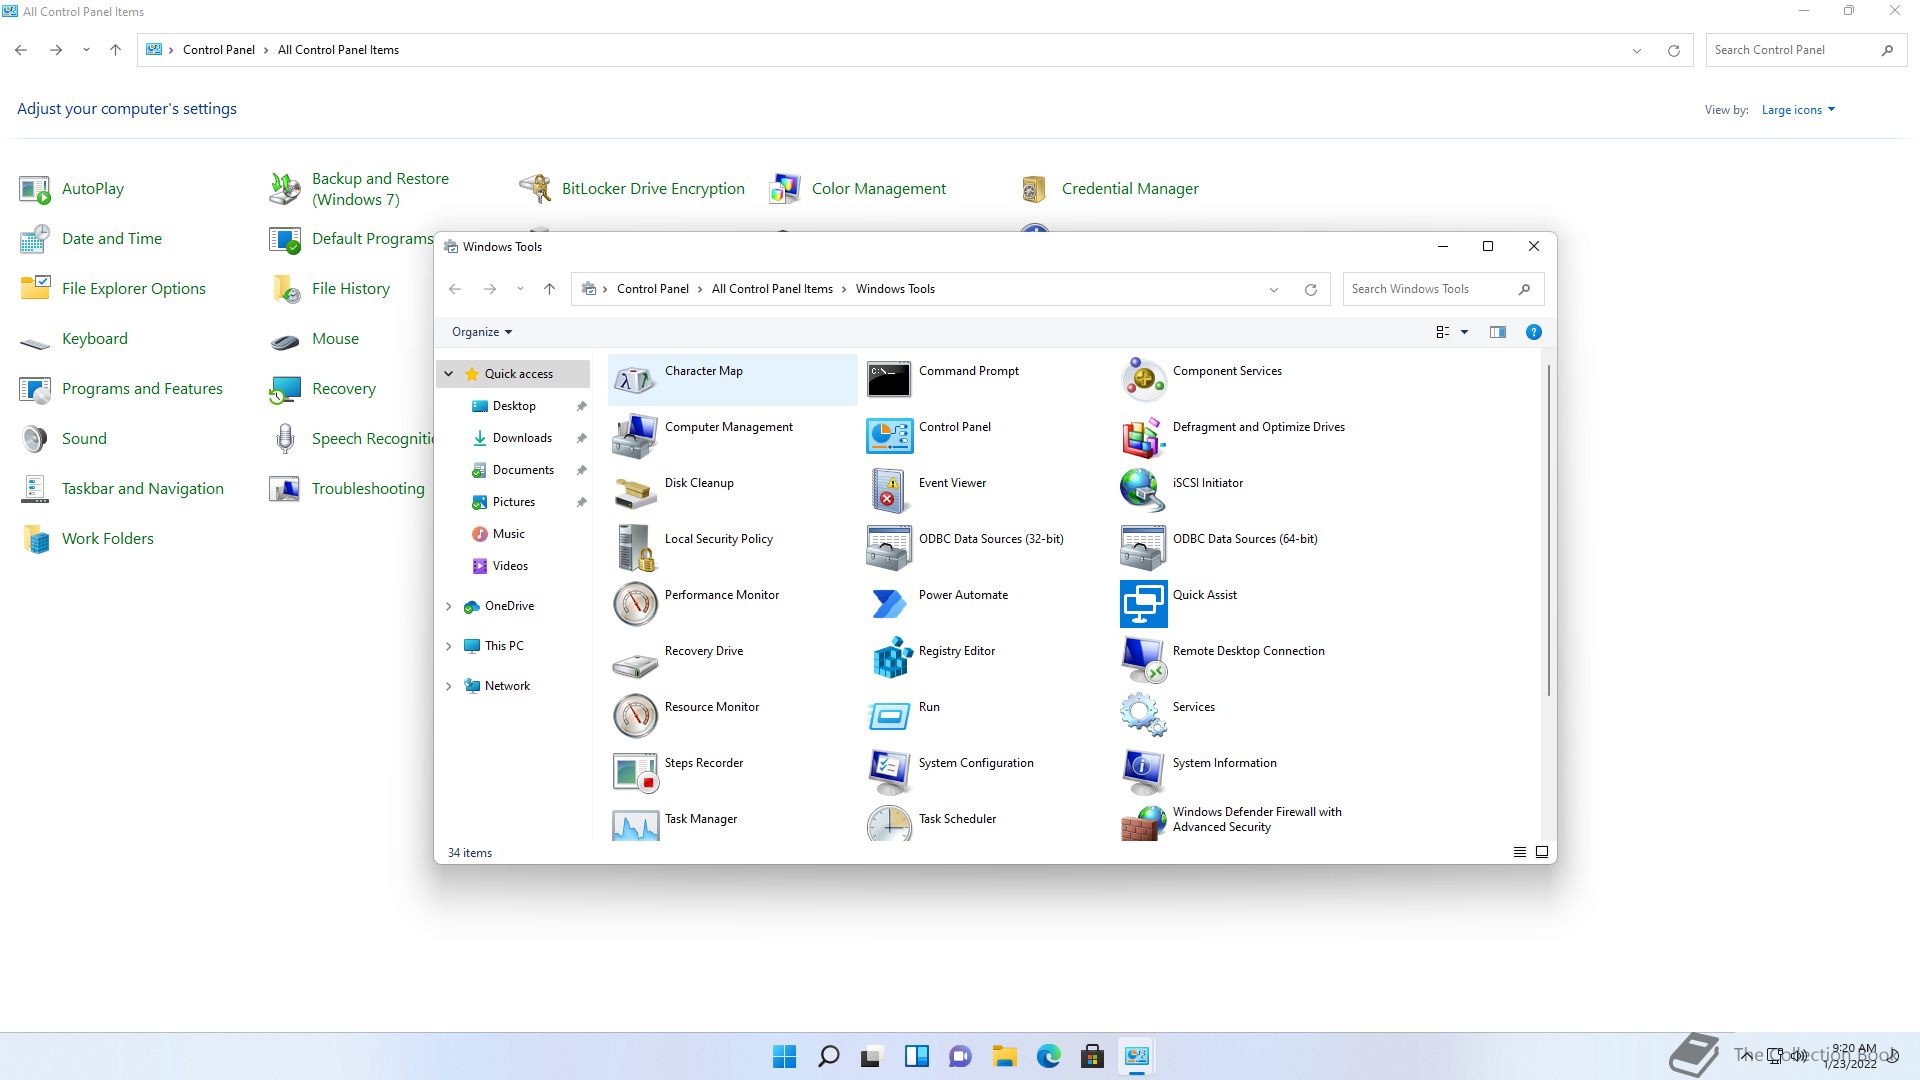Launch Disk Cleanup tool
The width and height of the screenshot is (1920, 1080).
pyautogui.click(x=635, y=490)
